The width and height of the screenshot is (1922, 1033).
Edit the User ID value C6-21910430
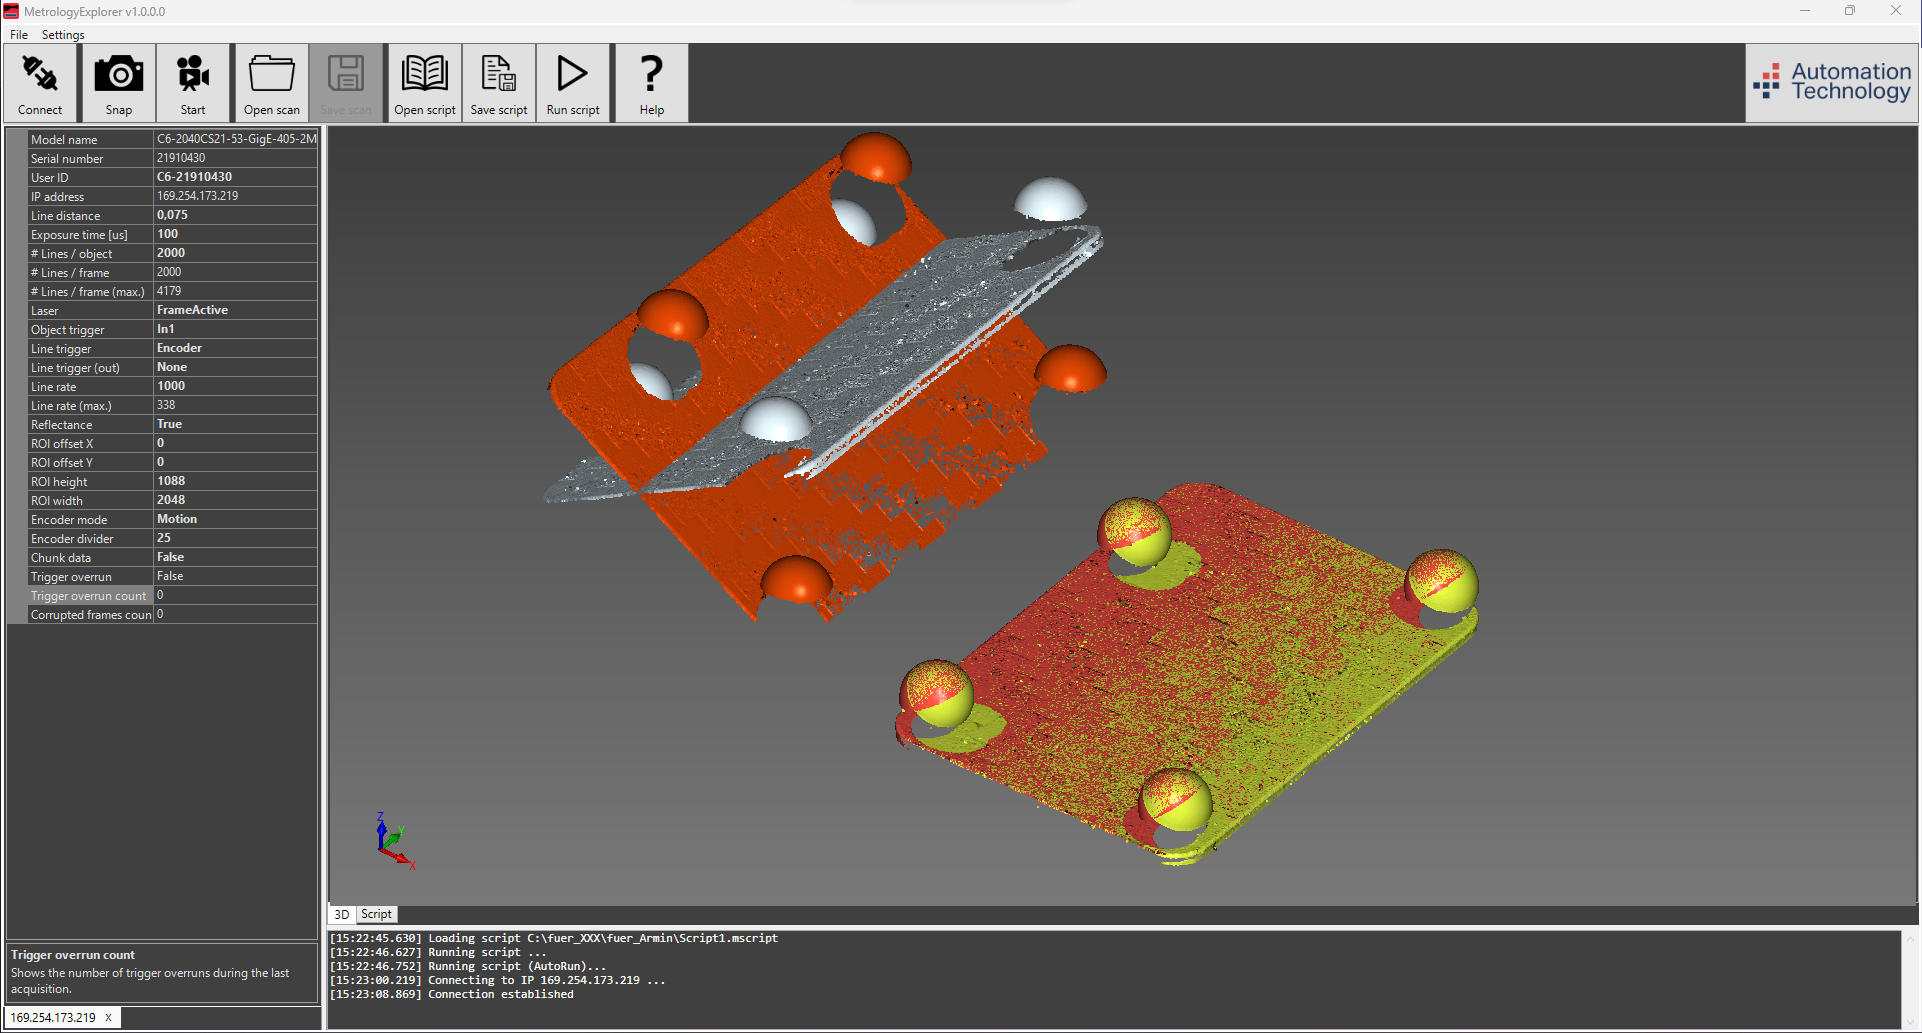point(236,177)
